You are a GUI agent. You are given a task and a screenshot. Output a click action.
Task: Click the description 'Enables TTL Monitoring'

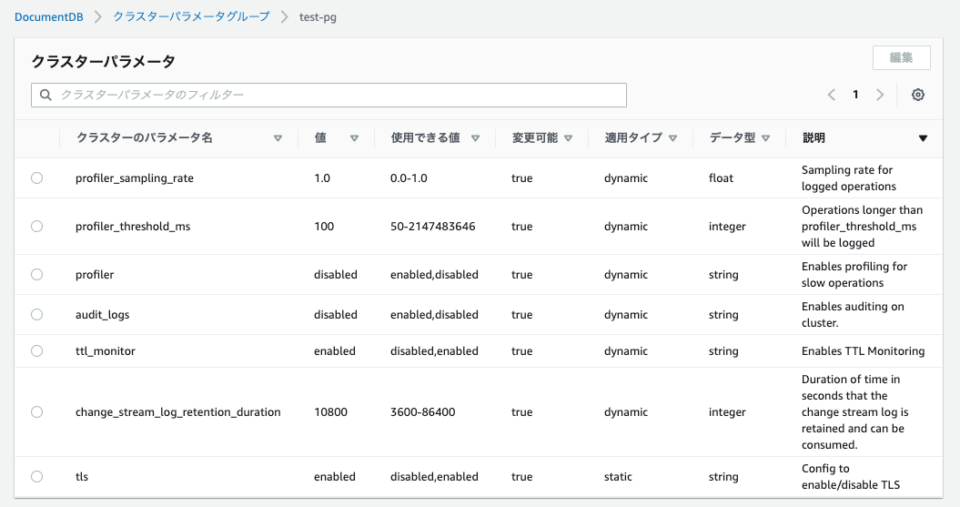point(863,351)
